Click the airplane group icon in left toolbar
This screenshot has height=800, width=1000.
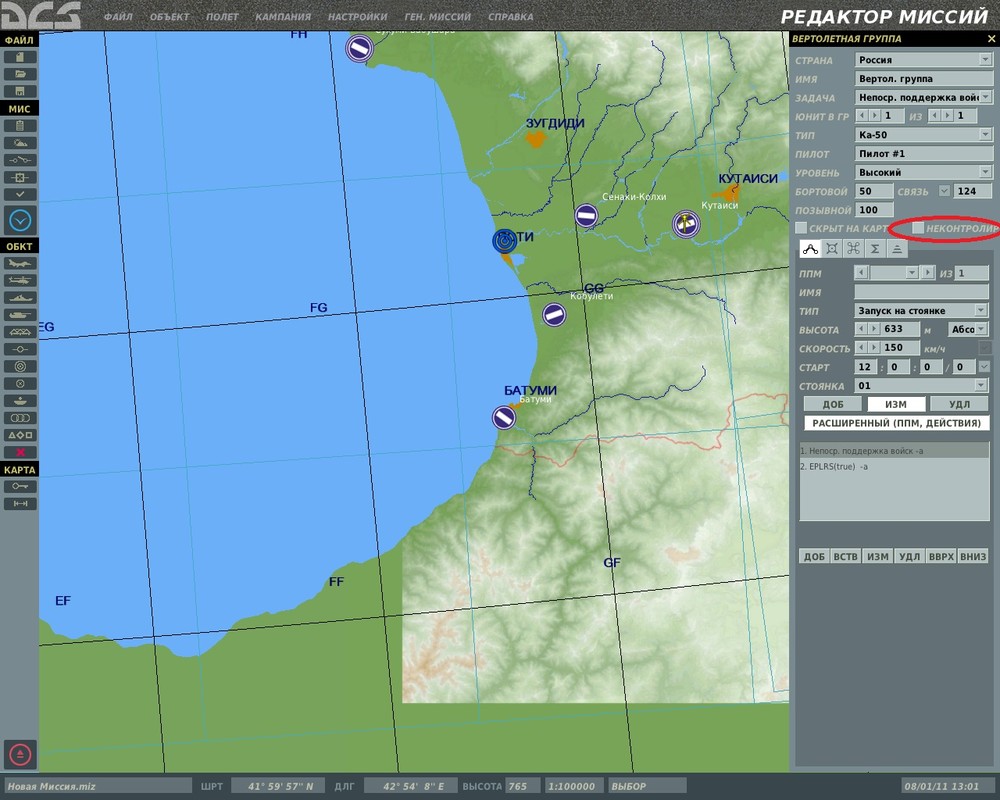coord(20,263)
